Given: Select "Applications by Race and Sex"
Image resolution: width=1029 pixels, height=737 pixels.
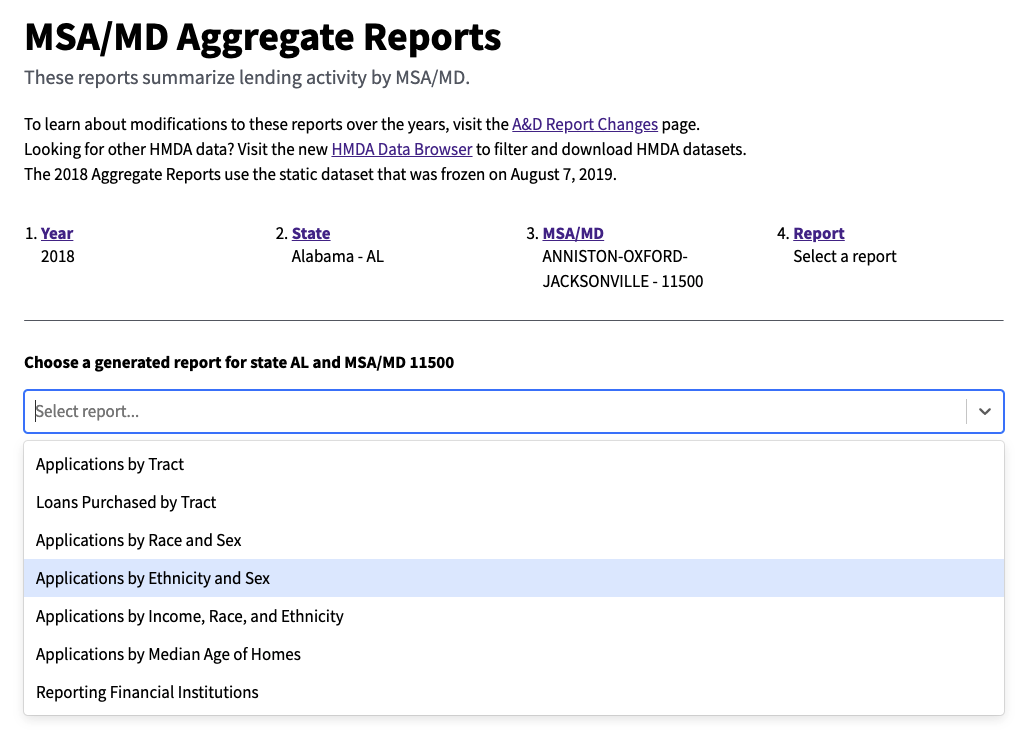Looking at the screenshot, I should pos(137,540).
